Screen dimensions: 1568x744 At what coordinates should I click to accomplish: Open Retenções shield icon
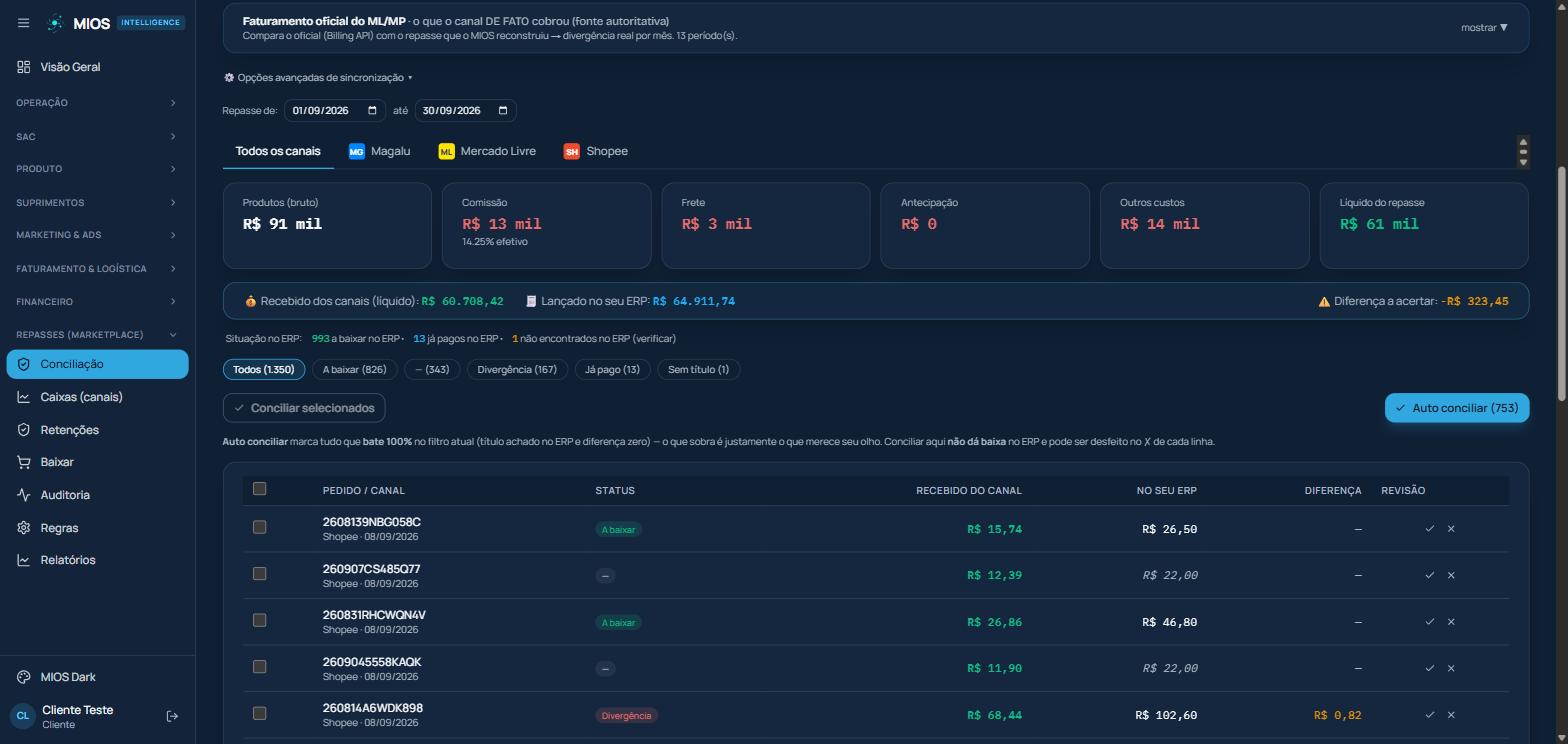pyautogui.click(x=24, y=430)
